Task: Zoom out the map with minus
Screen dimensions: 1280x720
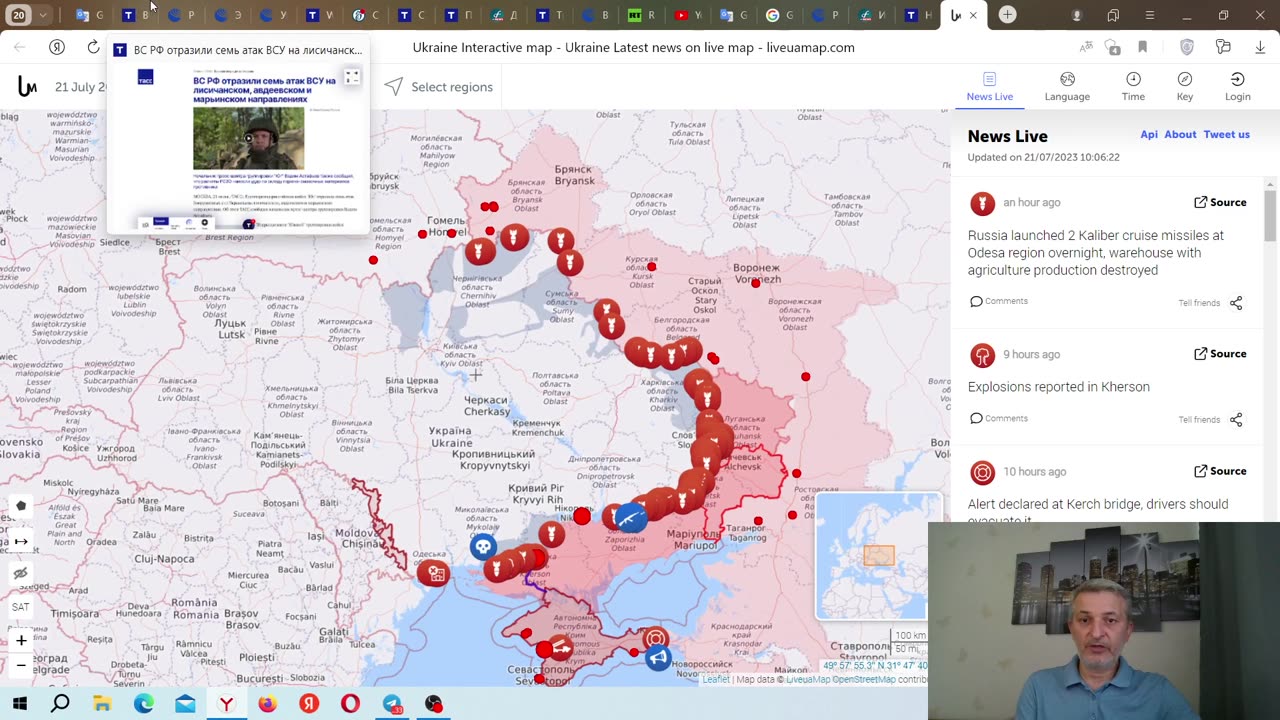Action: coord(21,665)
